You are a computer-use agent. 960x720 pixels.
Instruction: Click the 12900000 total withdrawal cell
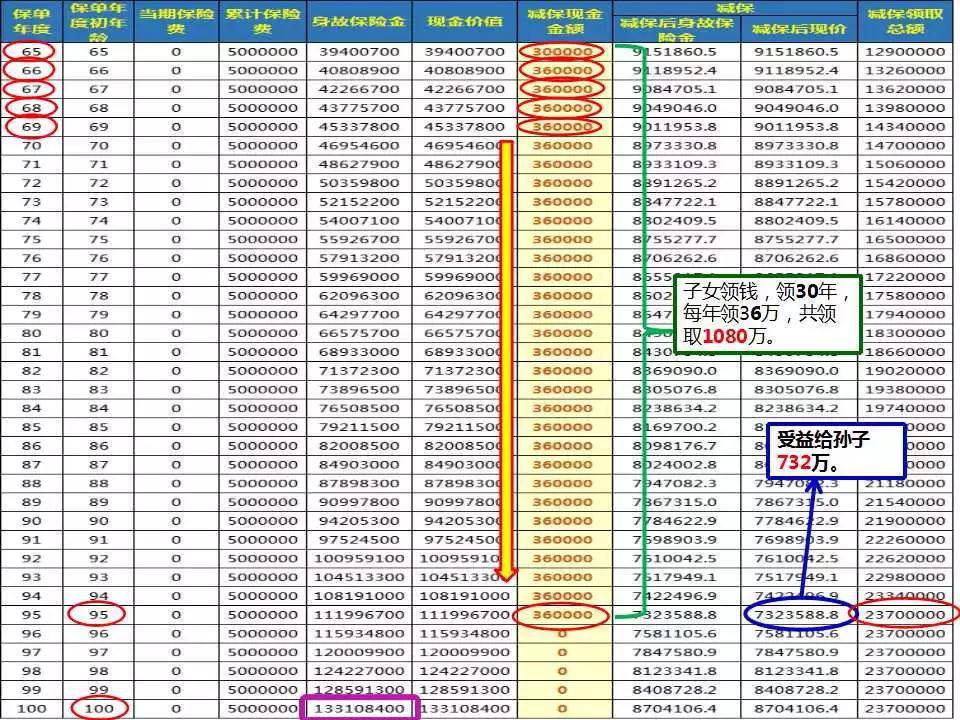(x=906, y=51)
